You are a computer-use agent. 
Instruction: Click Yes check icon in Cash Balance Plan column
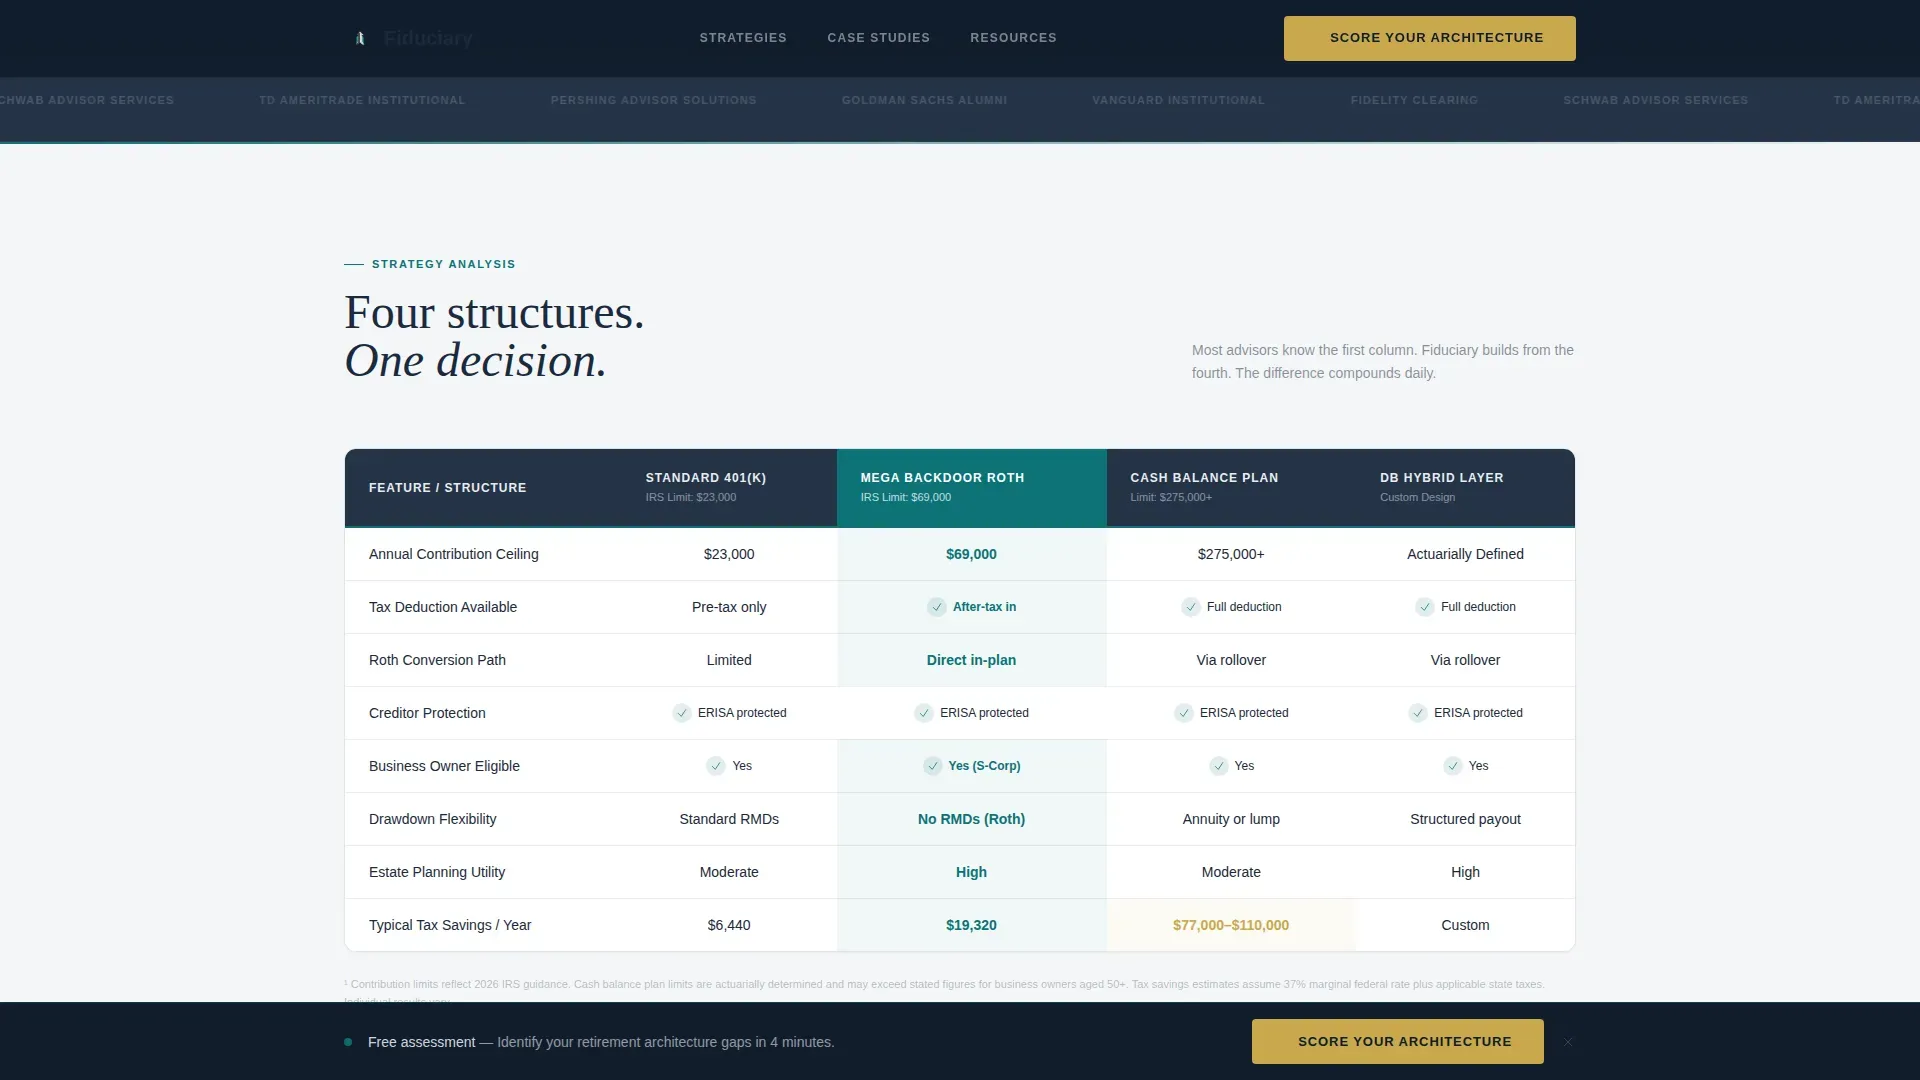point(1218,766)
